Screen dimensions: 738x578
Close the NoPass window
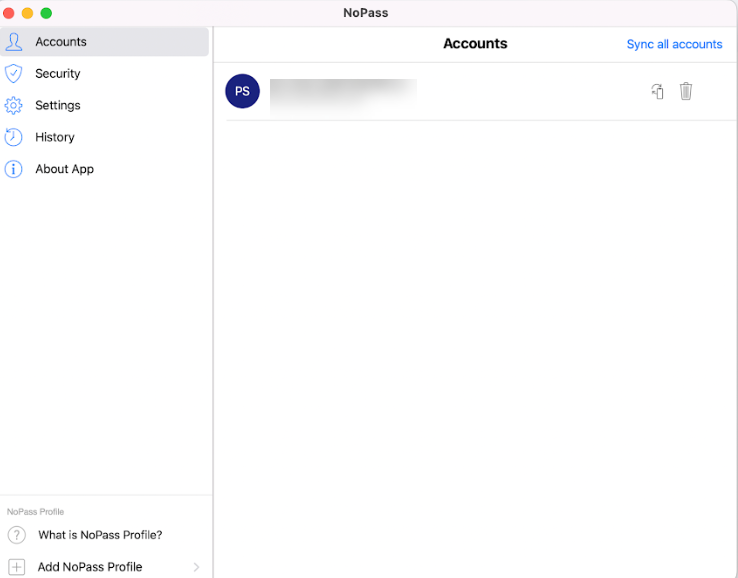tap(8, 13)
